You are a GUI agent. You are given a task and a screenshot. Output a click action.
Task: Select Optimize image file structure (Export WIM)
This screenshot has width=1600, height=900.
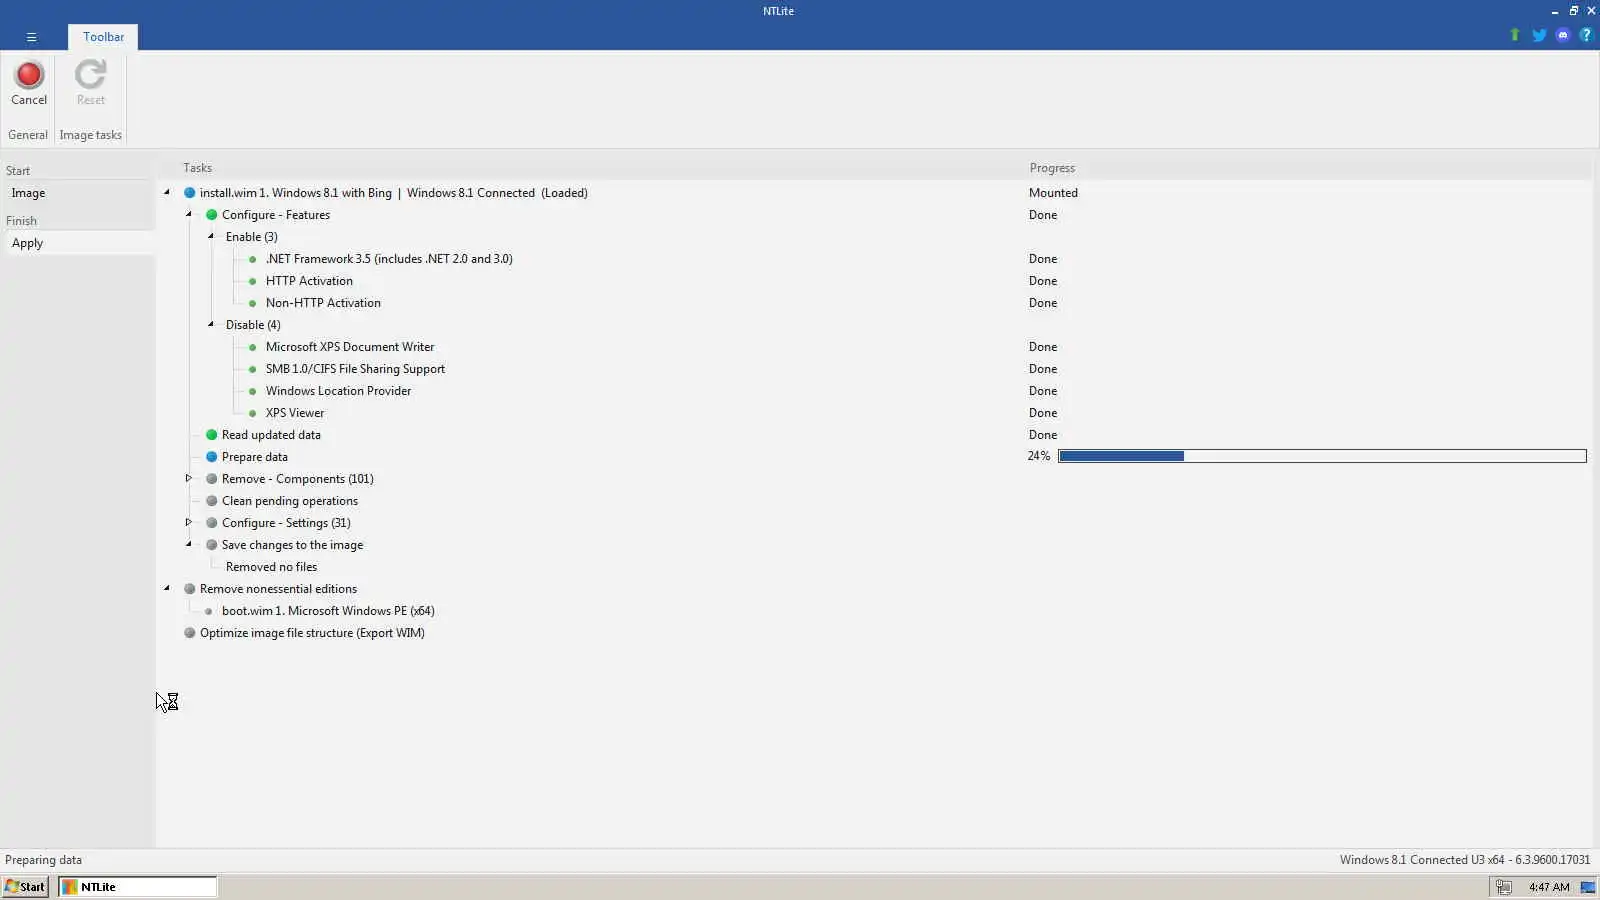click(312, 633)
